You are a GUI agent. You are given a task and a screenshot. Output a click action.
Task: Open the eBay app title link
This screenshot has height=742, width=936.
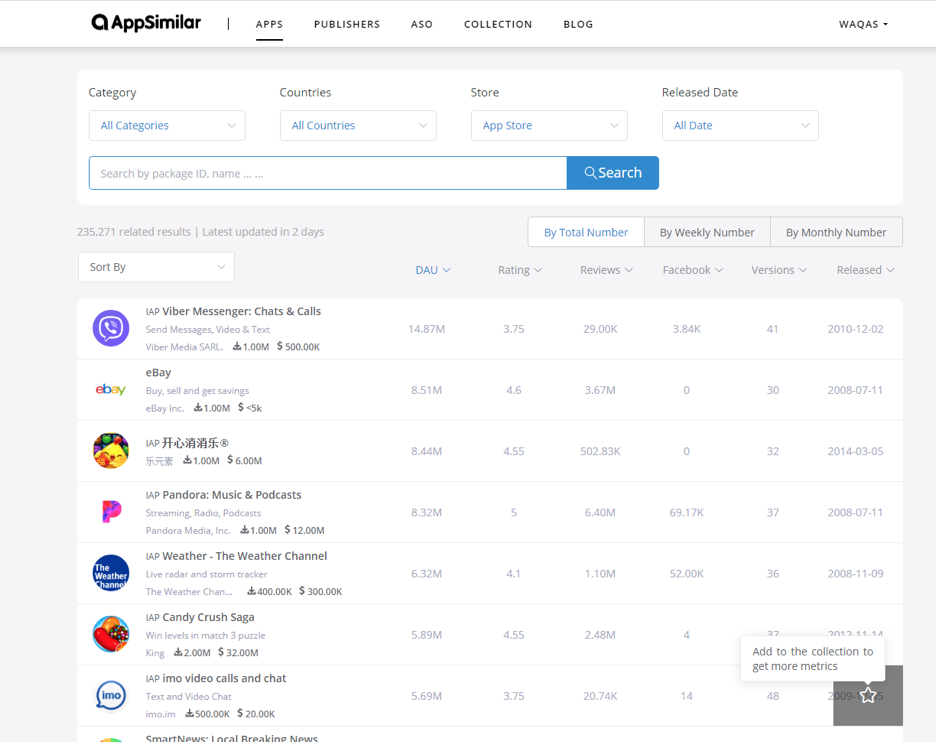[158, 372]
